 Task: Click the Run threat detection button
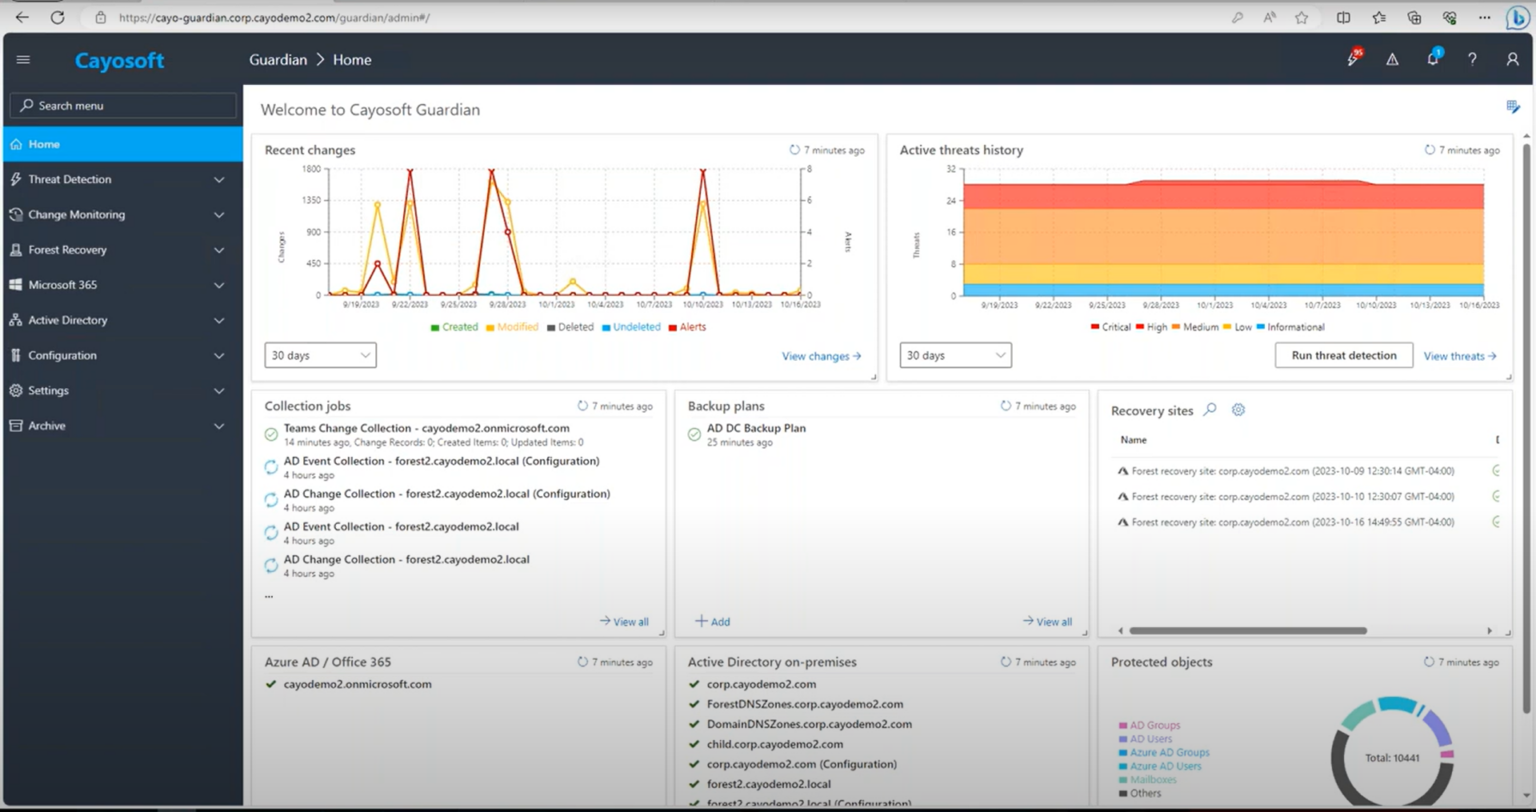coord(1343,355)
